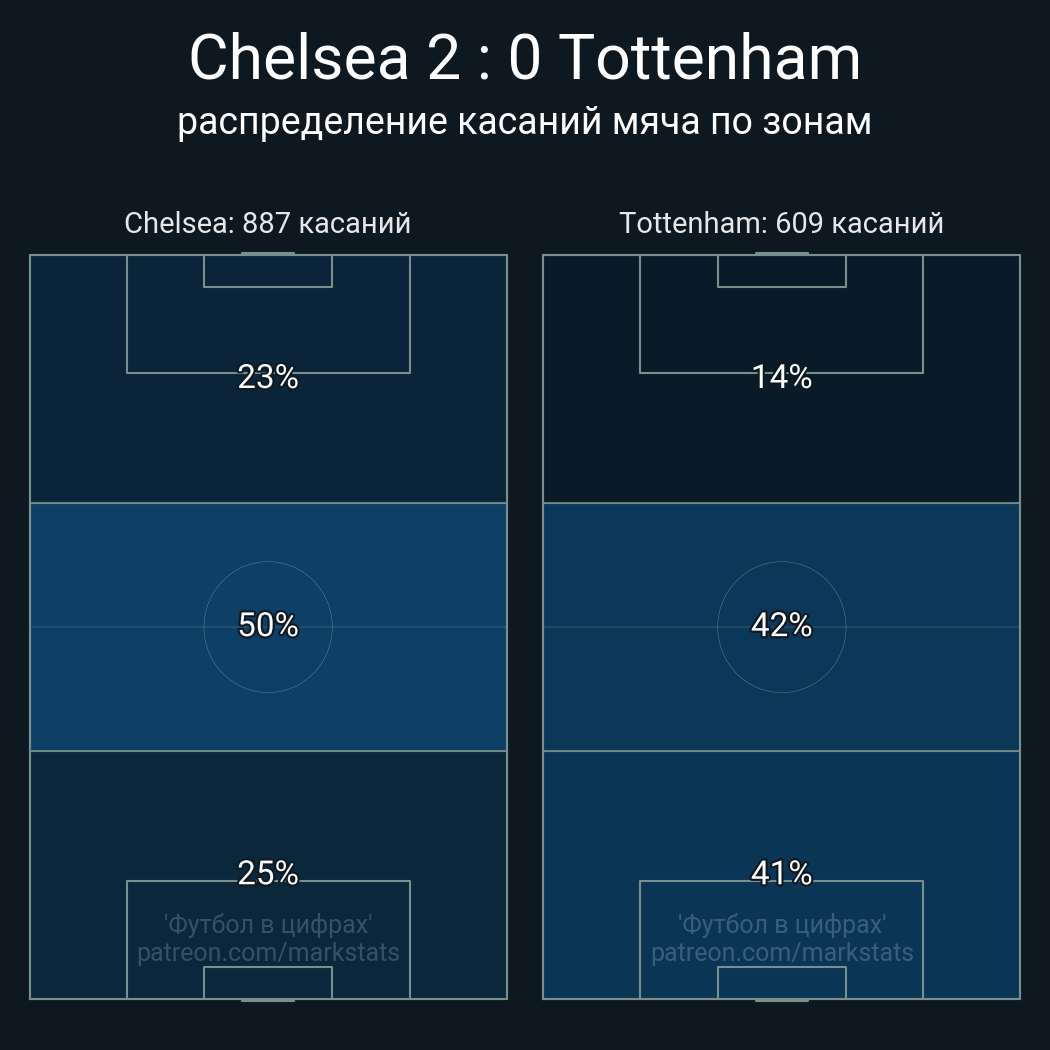Click Chelsea's 23% attacking third label
Screen dimensions: 1050x1050
268,377
